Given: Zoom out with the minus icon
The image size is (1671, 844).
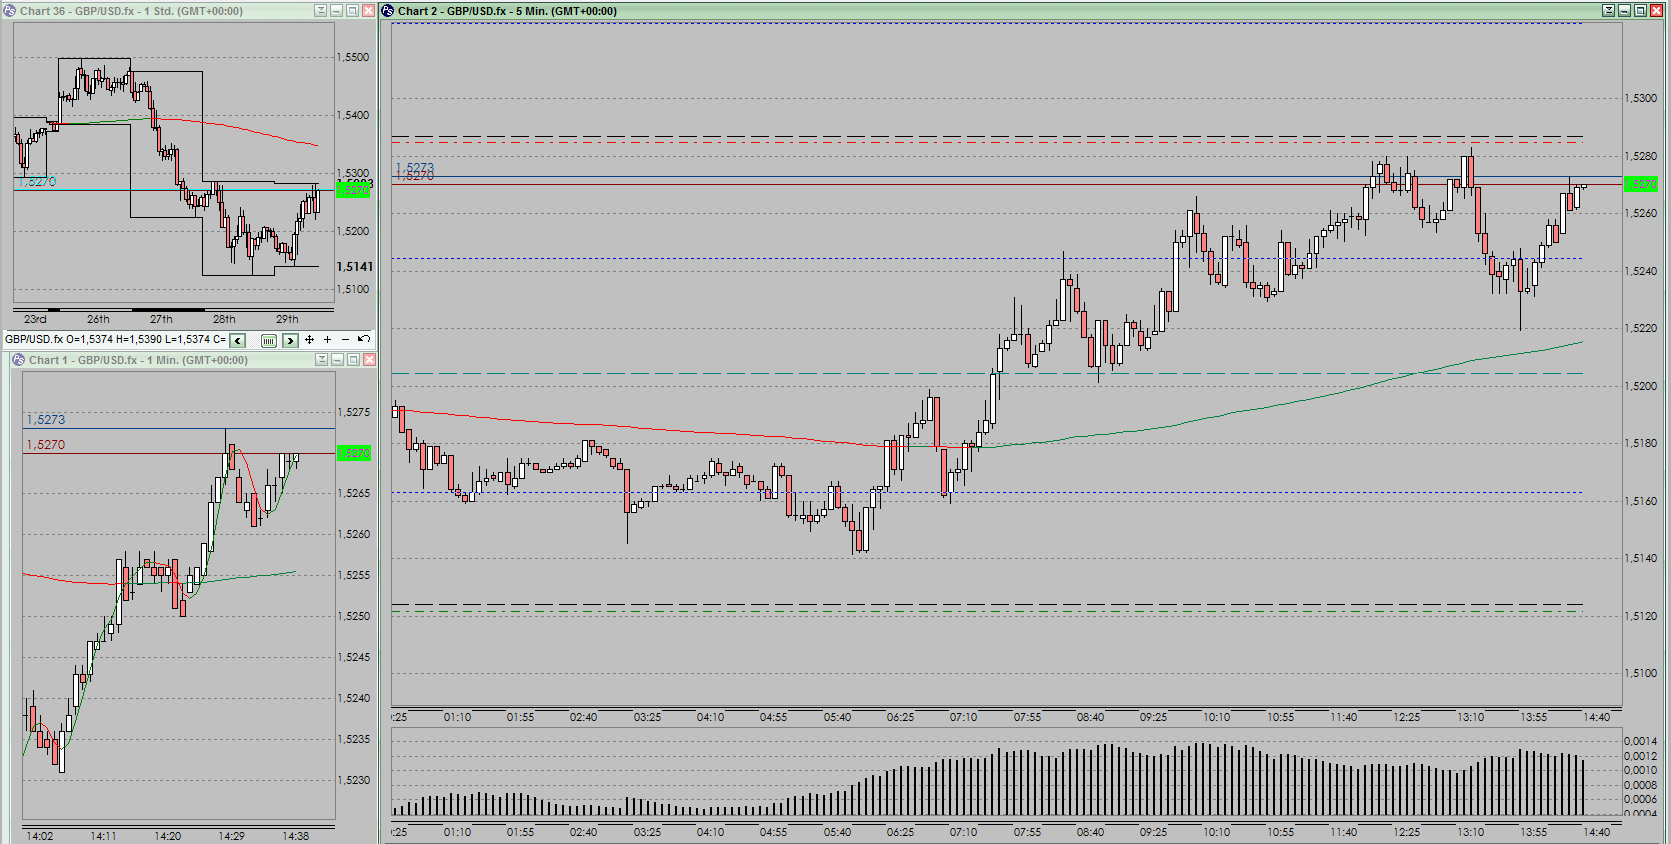Looking at the screenshot, I should point(345,340).
